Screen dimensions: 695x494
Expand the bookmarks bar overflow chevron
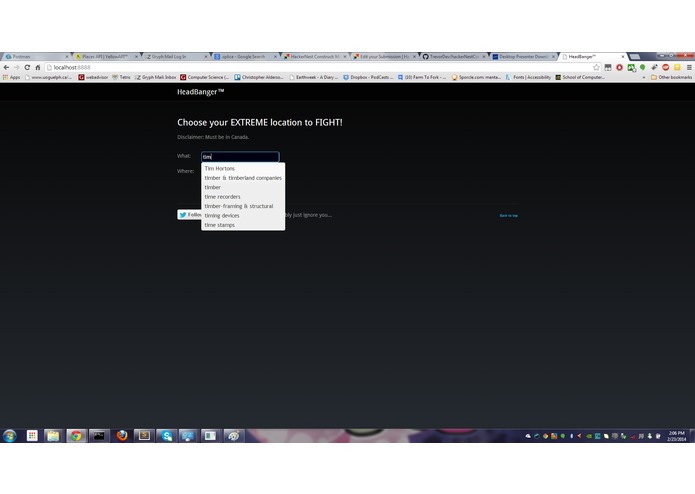[x=644, y=77]
